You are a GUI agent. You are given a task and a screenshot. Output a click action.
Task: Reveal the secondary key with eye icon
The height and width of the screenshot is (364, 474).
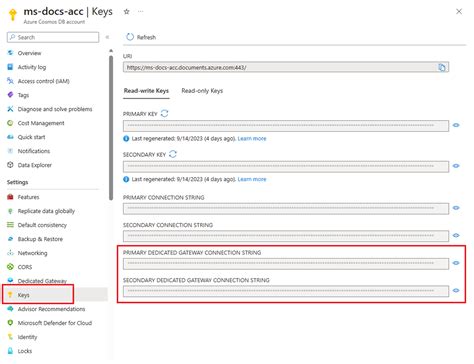click(x=456, y=166)
